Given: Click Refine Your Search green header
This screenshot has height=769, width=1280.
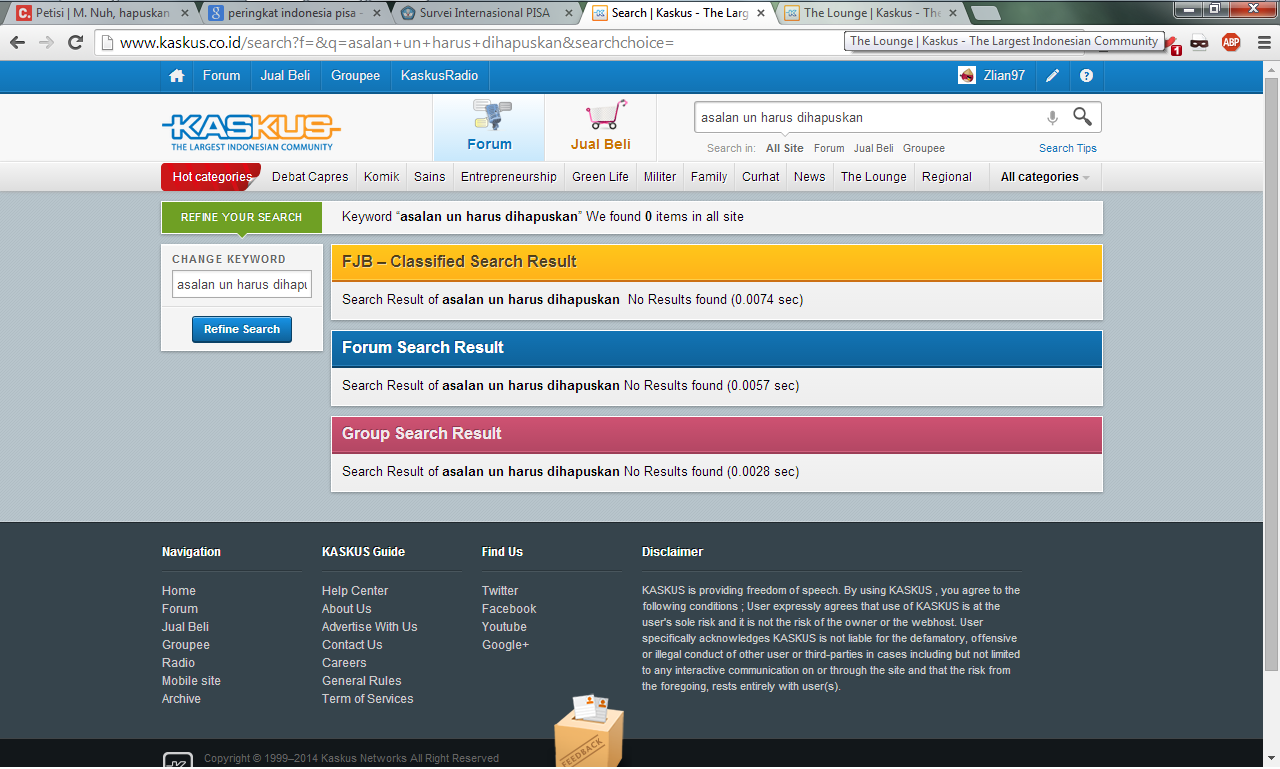Looking at the screenshot, I should [242, 217].
